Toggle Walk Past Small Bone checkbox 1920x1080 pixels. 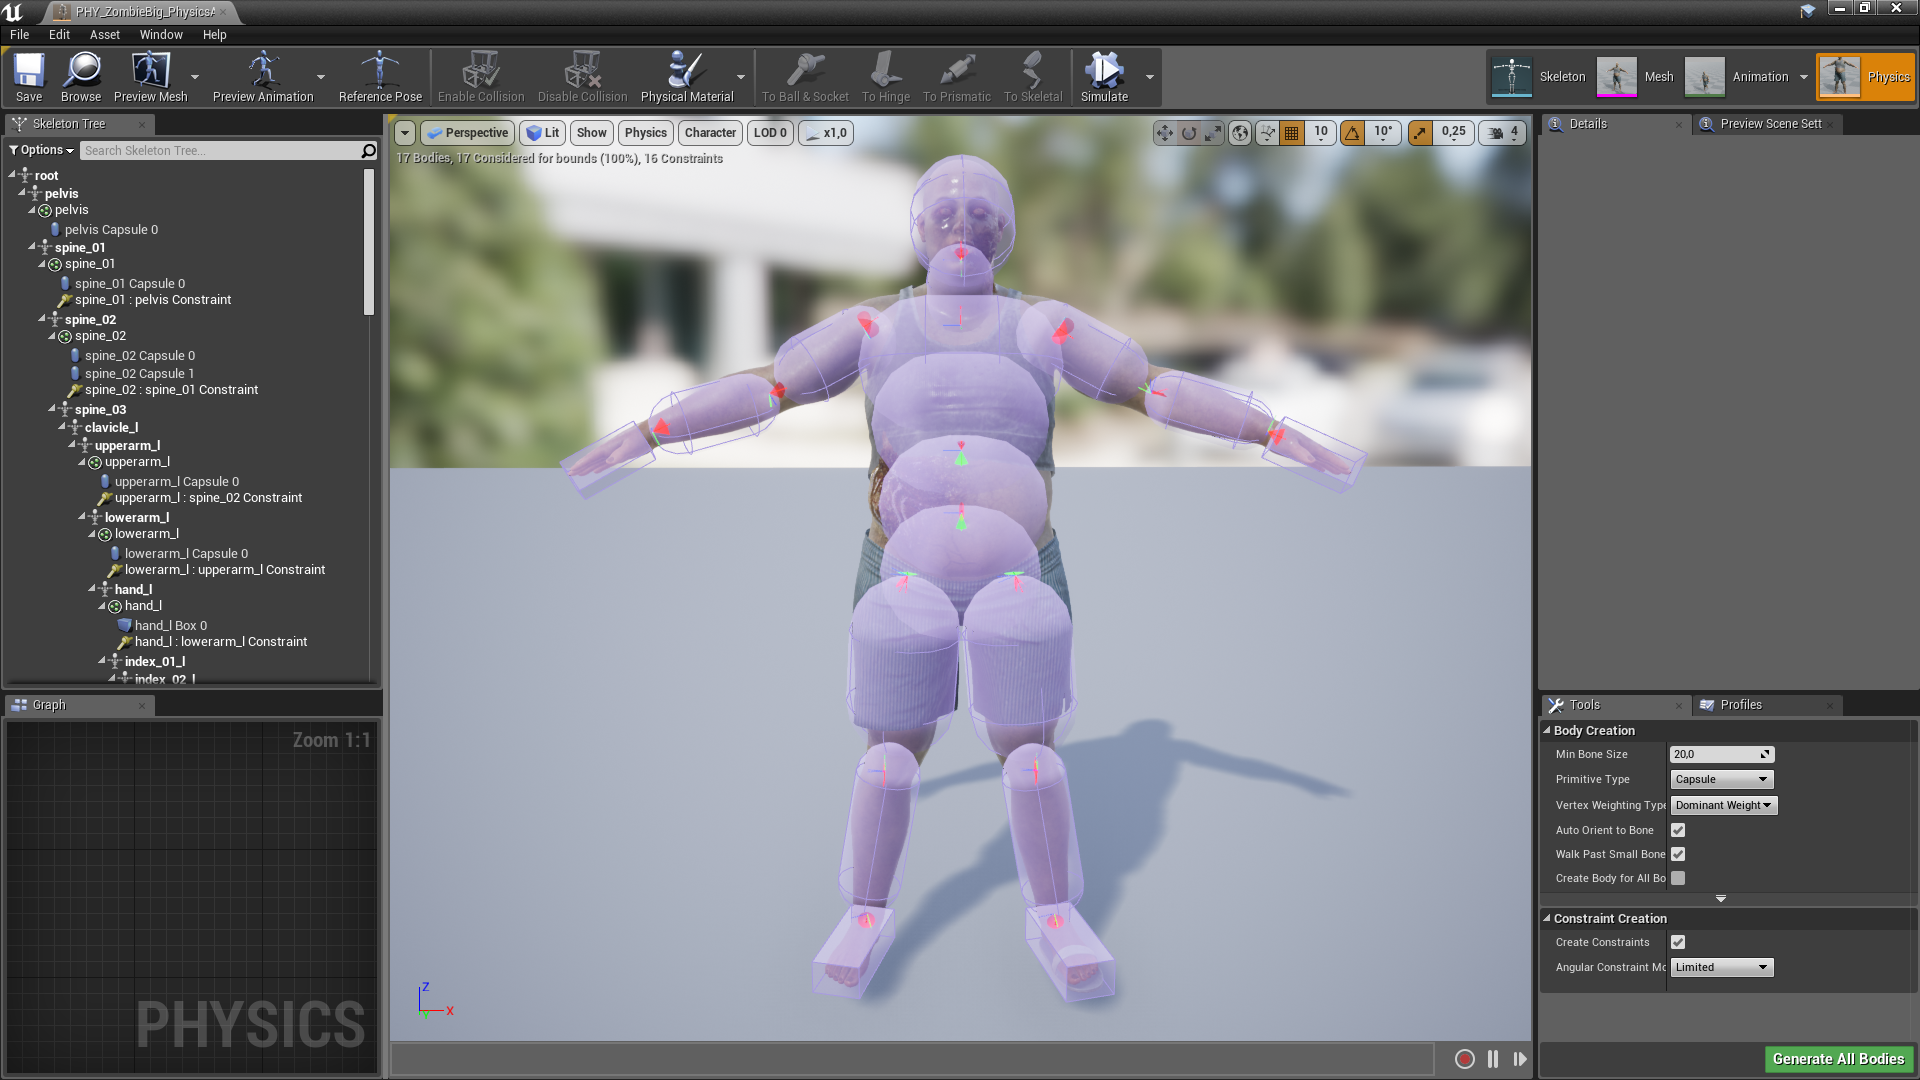coord(1678,854)
